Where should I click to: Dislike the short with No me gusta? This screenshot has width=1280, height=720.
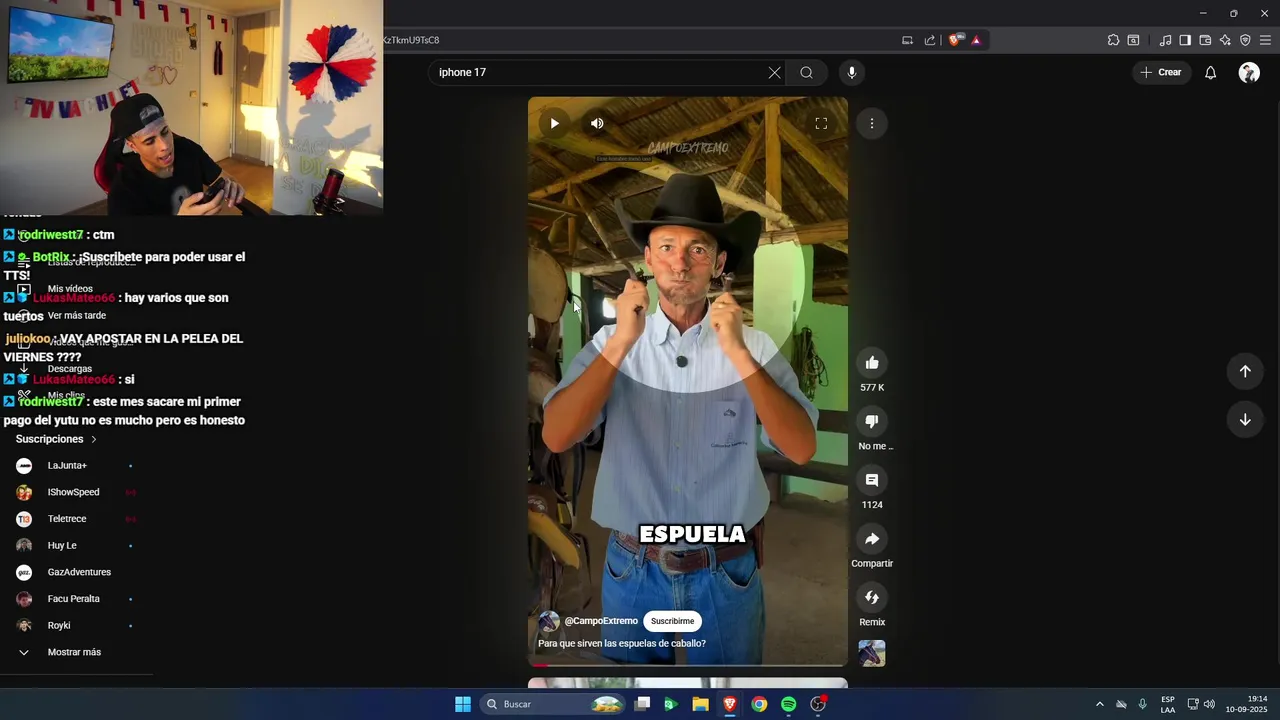point(872,421)
